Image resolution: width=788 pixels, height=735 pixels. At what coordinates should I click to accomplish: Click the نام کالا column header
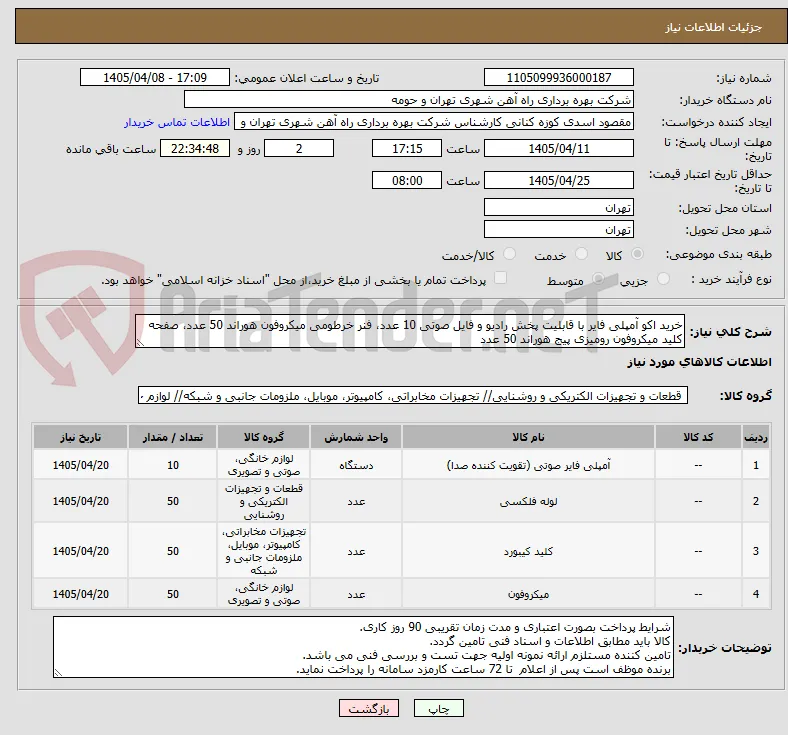click(x=528, y=437)
